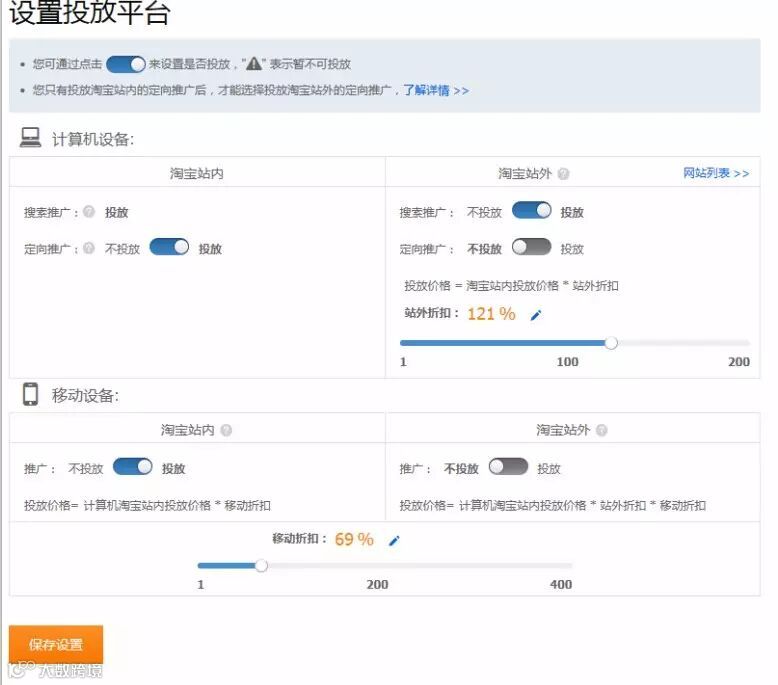The image size is (778, 685).
Task: Click the 100 mark on 站外折扣 slider
Action: click(x=567, y=362)
